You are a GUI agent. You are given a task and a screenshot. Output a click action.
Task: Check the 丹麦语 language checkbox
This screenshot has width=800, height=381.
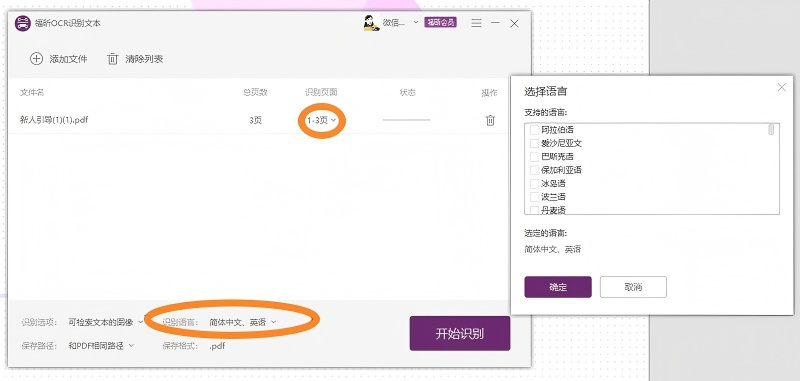pyautogui.click(x=534, y=210)
